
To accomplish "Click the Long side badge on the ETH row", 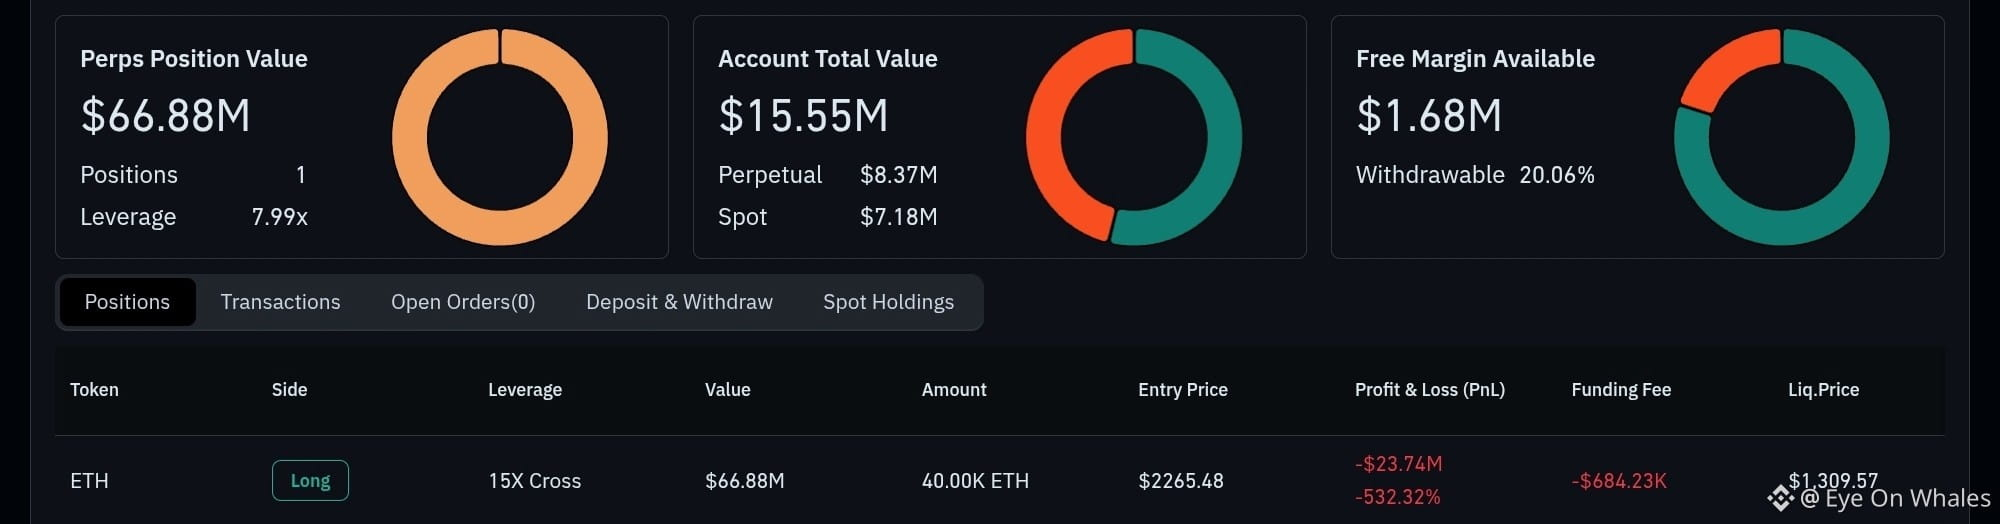I will pyautogui.click(x=310, y=480).
